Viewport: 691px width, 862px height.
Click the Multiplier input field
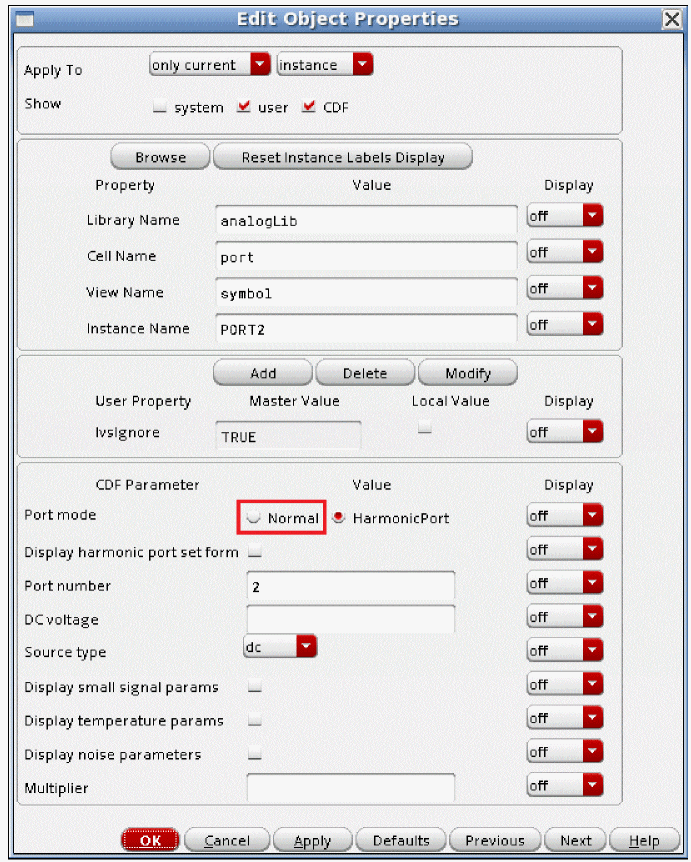[x=351, y=787]
